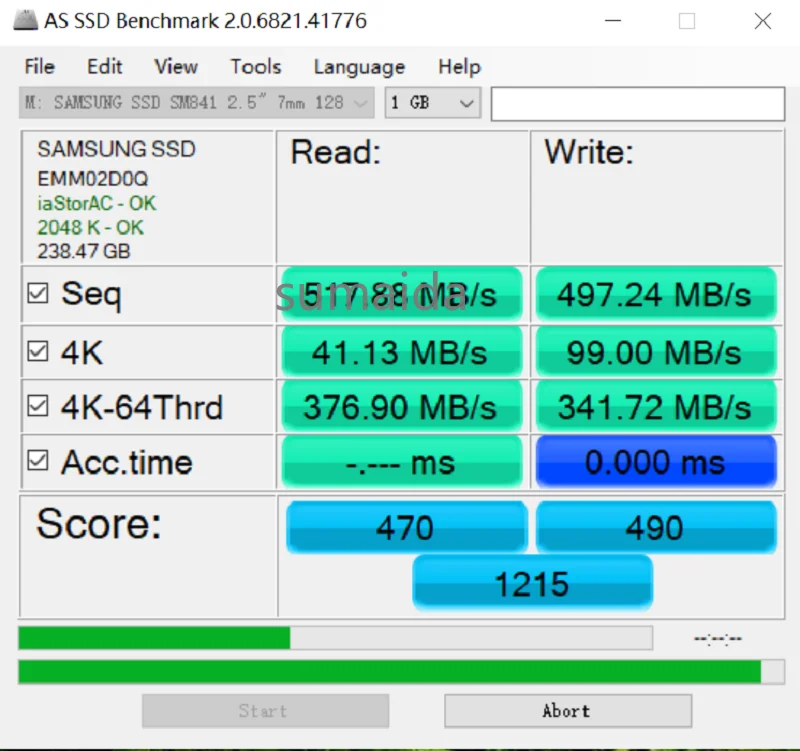Click the nearly full lower progress bar
The width and height of the screenshot is (800, 751).
(x=401, y=671)
